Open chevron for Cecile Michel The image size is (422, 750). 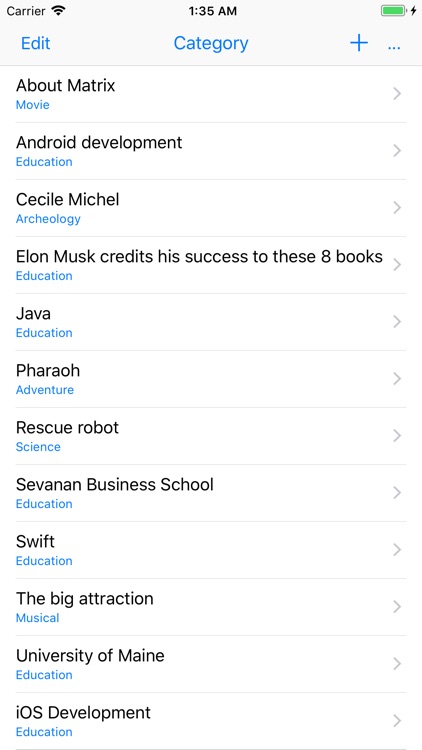[397, 208]
